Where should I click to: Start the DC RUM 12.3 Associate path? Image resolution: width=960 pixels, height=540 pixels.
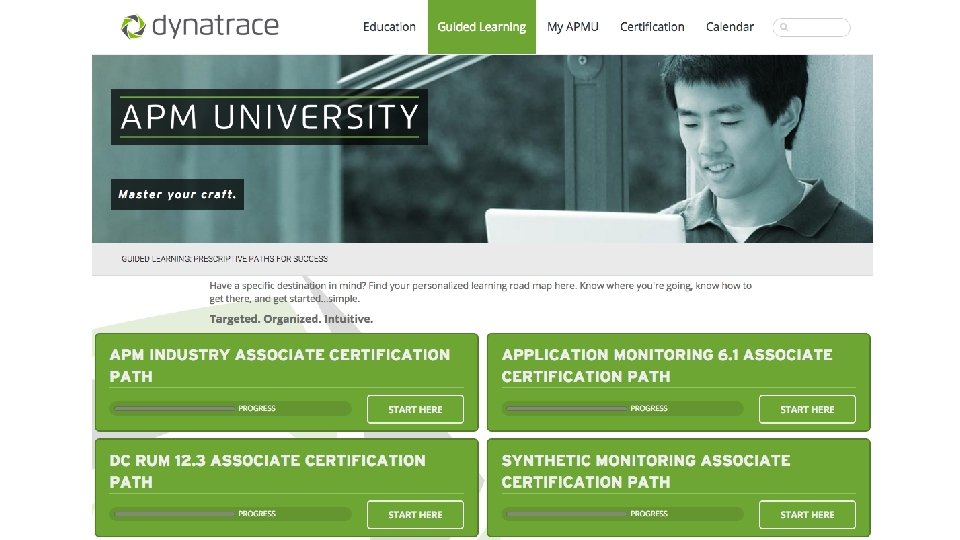pyautogui.click(x=415, y=514)
